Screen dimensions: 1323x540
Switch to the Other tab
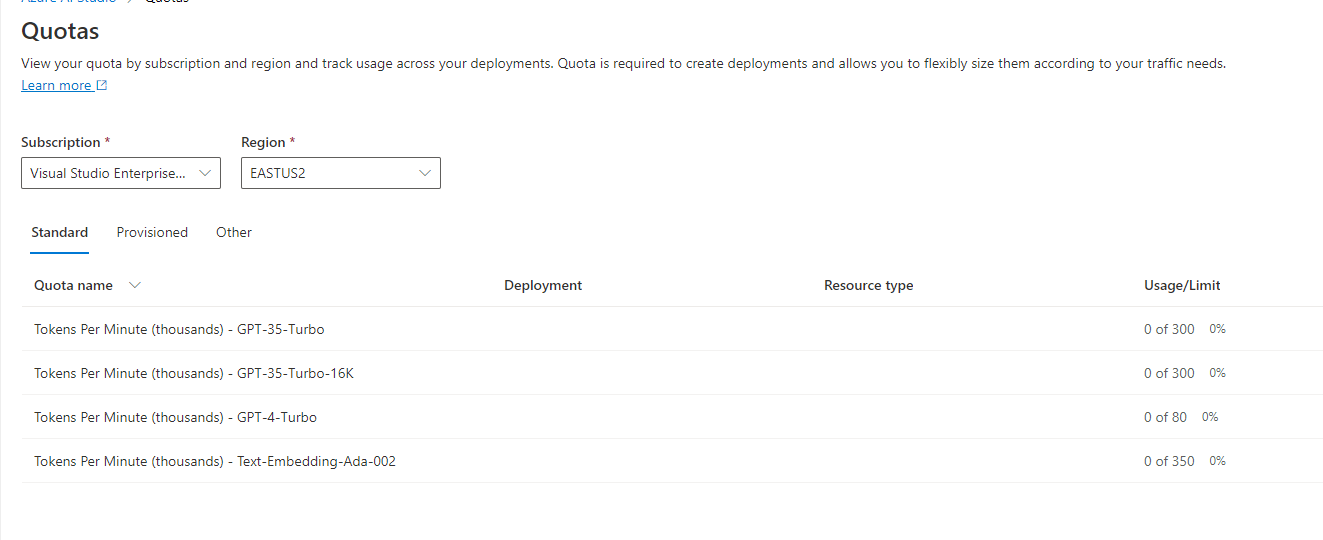click(x=234, y=232)
